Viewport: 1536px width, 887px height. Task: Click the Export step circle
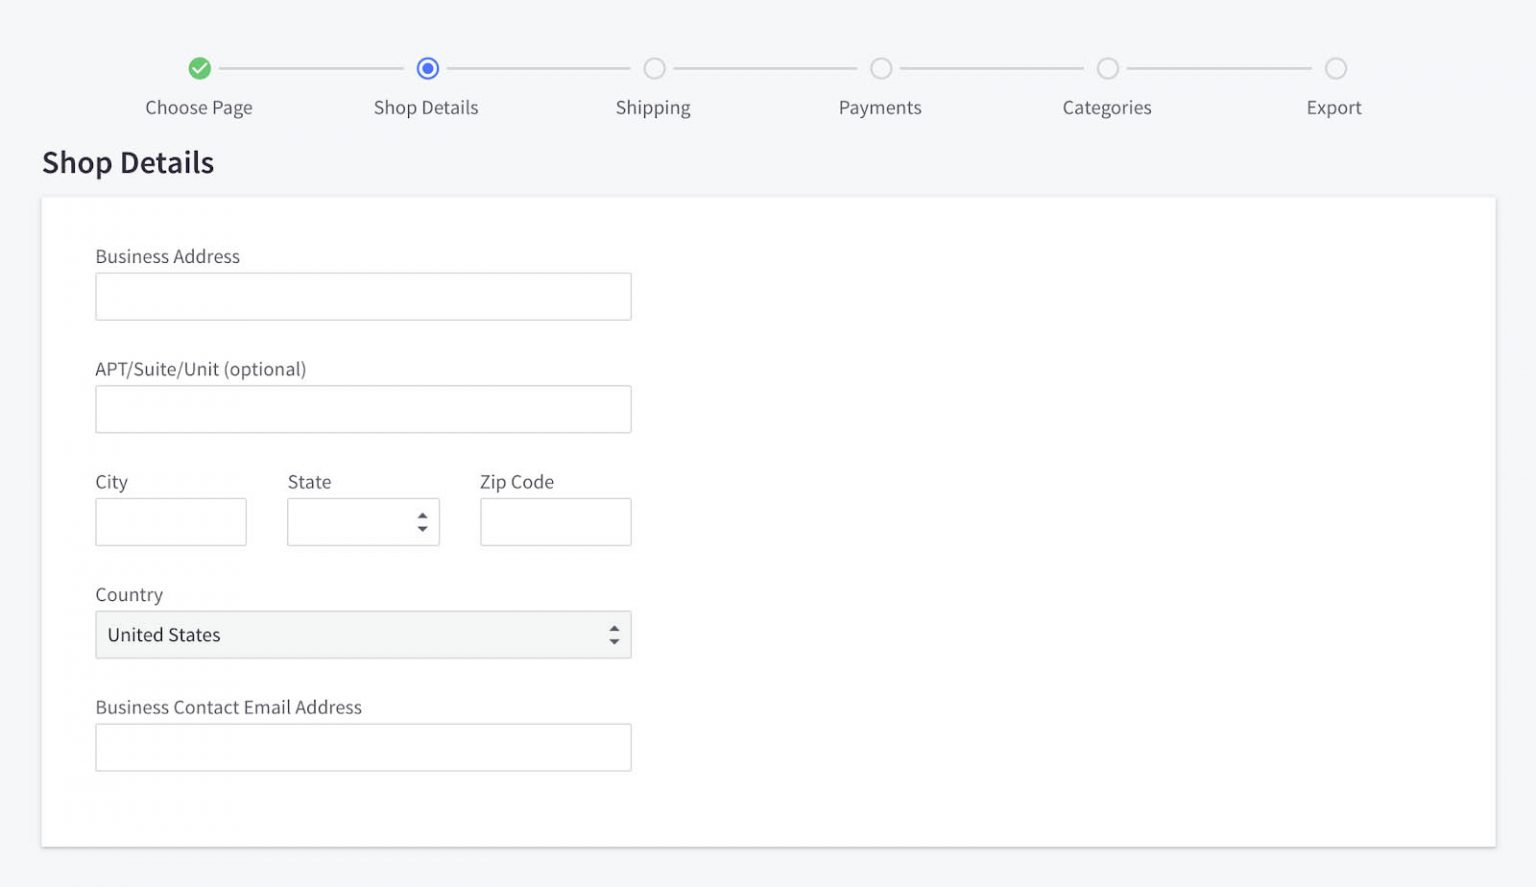point(1335,68)
